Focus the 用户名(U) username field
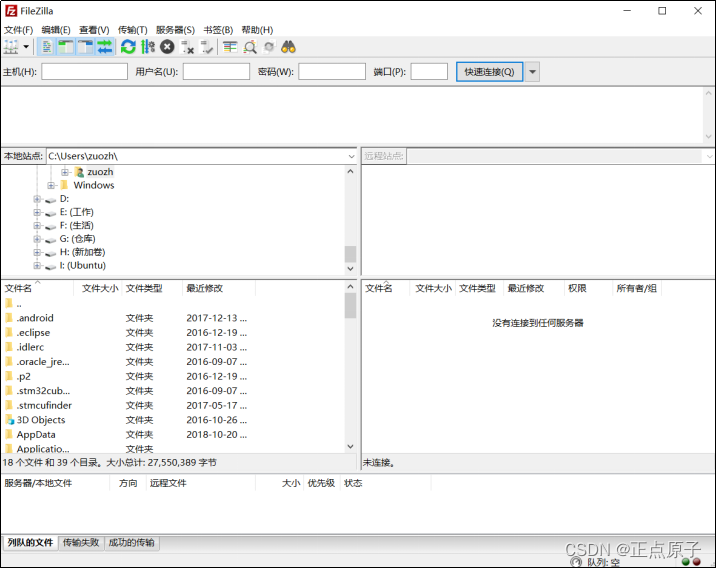717x568 pixels. 216,72
